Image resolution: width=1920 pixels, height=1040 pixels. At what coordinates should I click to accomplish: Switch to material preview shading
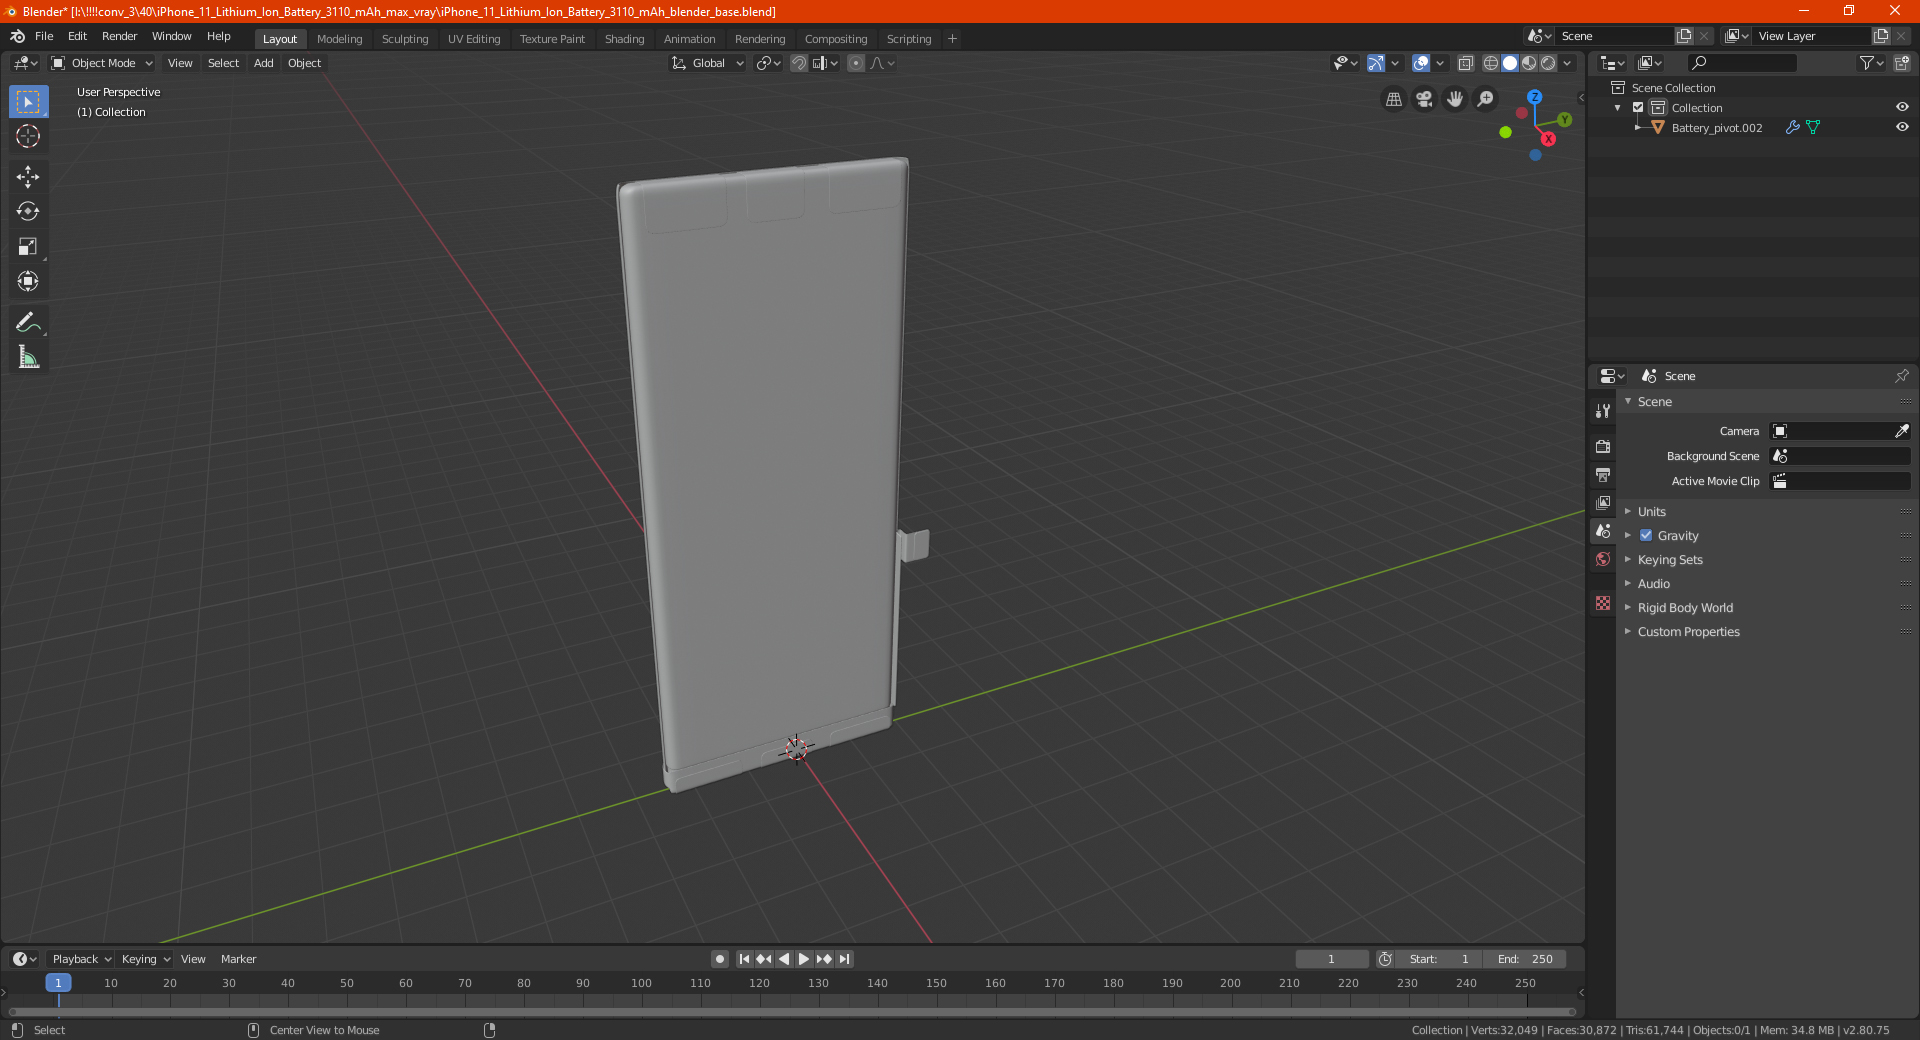(1529, 63)
